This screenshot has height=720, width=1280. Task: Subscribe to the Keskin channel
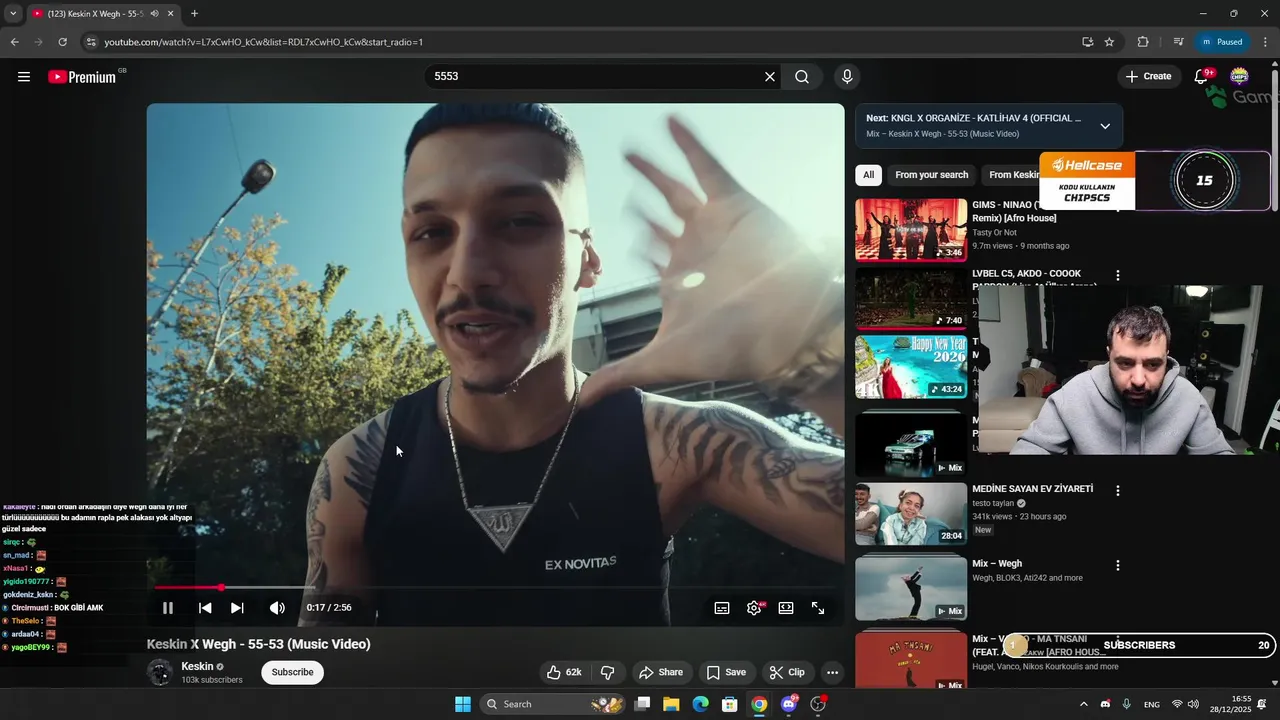tap(293, 672)
